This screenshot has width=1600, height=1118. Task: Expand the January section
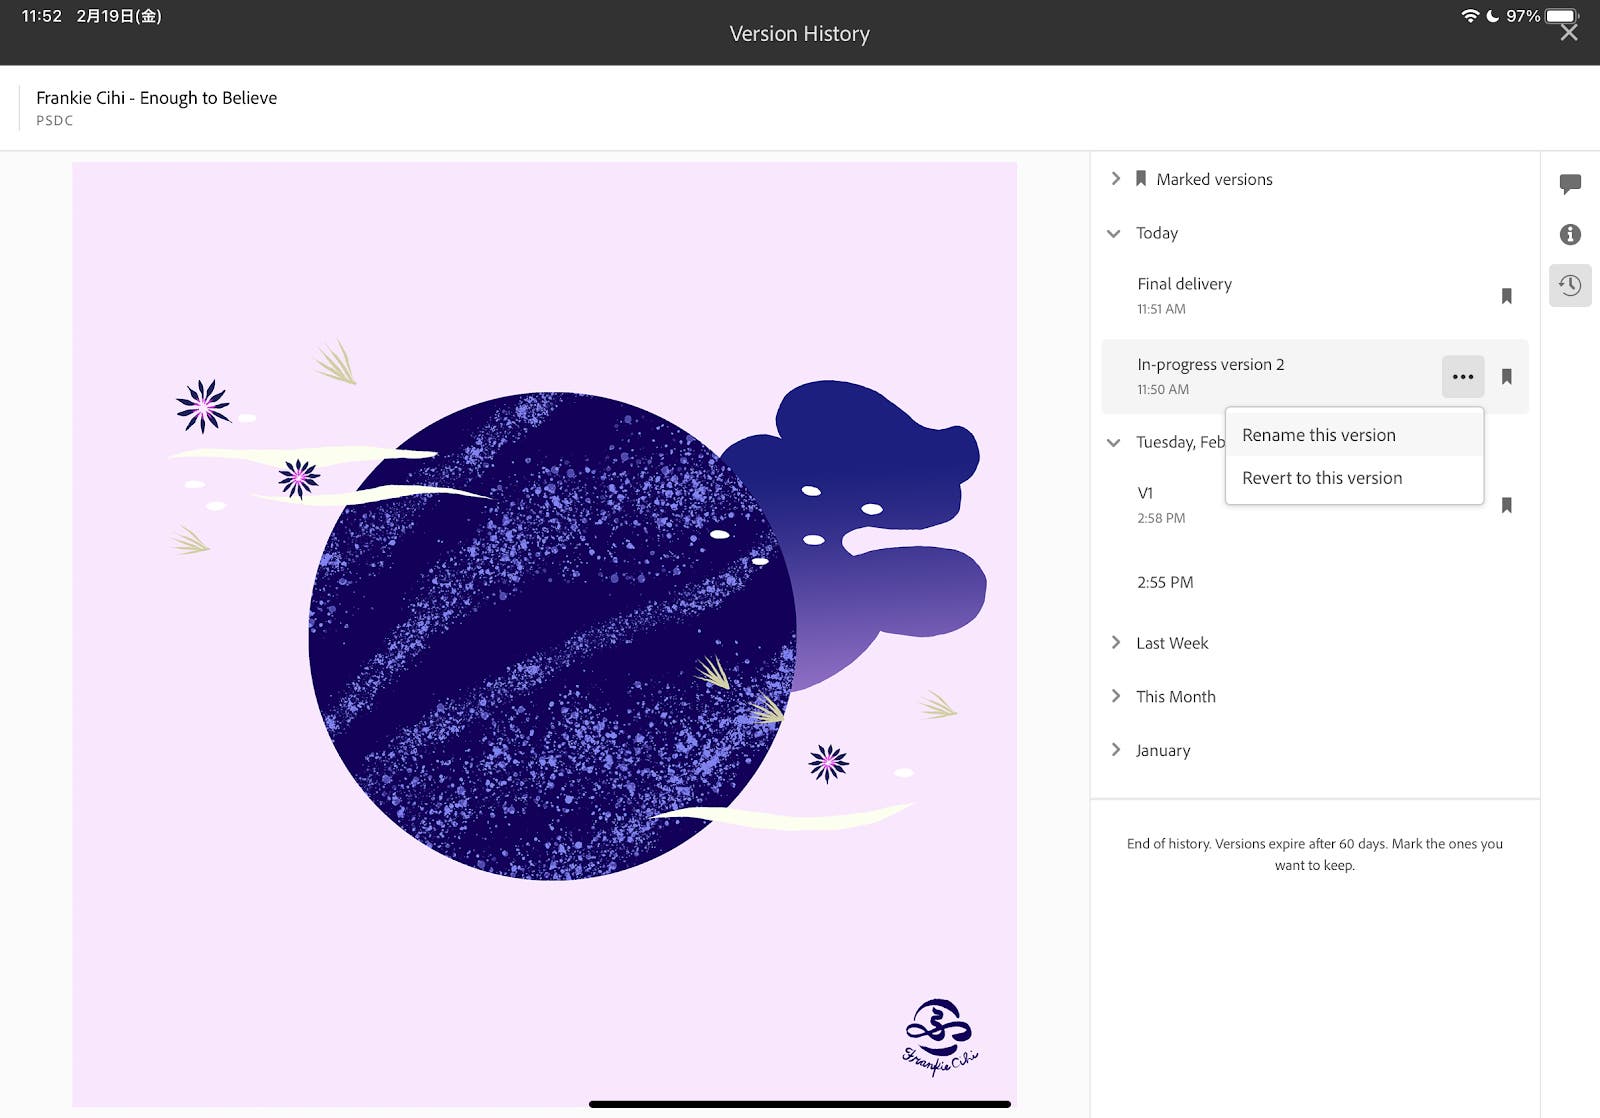click(x=1115, y=750)
